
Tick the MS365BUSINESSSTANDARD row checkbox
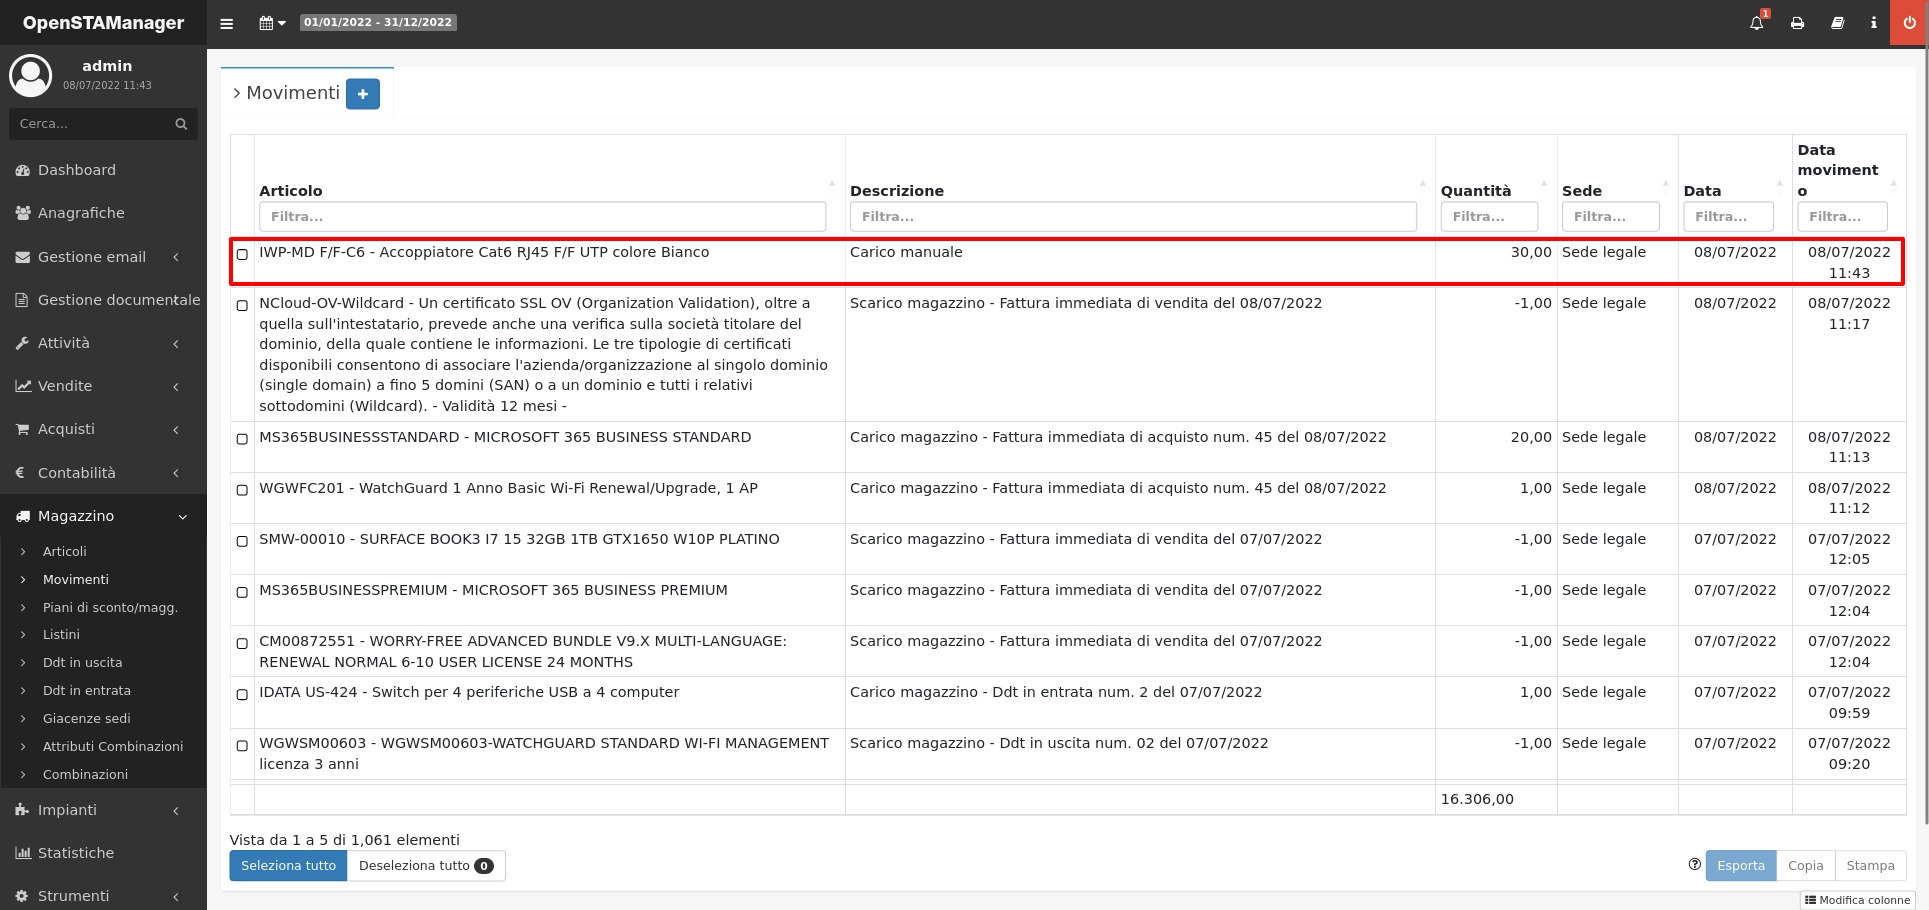point(242,439)
